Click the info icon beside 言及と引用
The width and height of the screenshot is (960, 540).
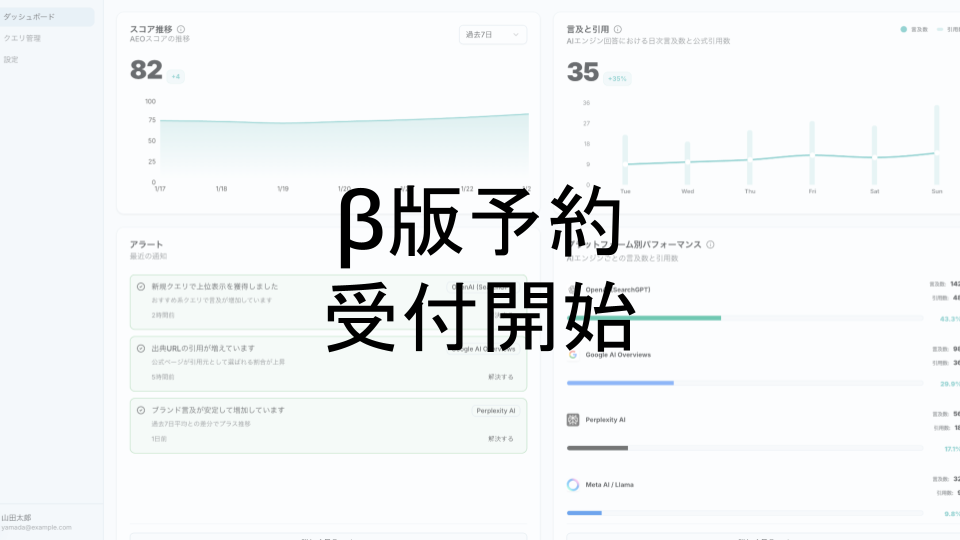(x=618, y=29)
